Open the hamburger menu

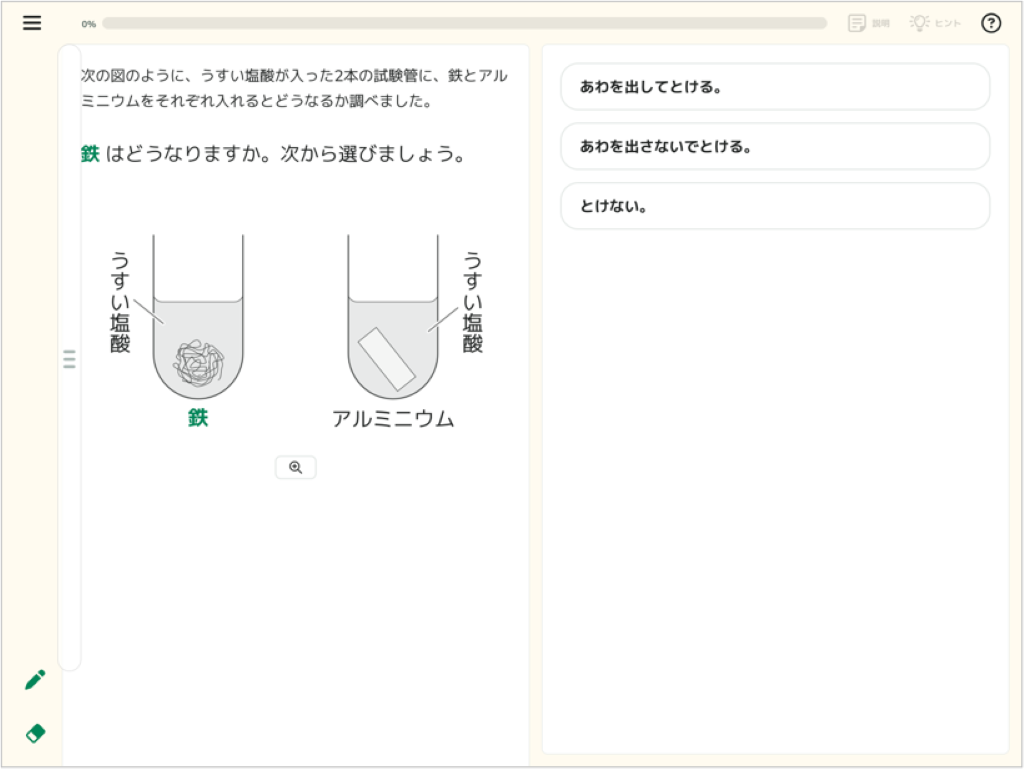click(32, 23)
